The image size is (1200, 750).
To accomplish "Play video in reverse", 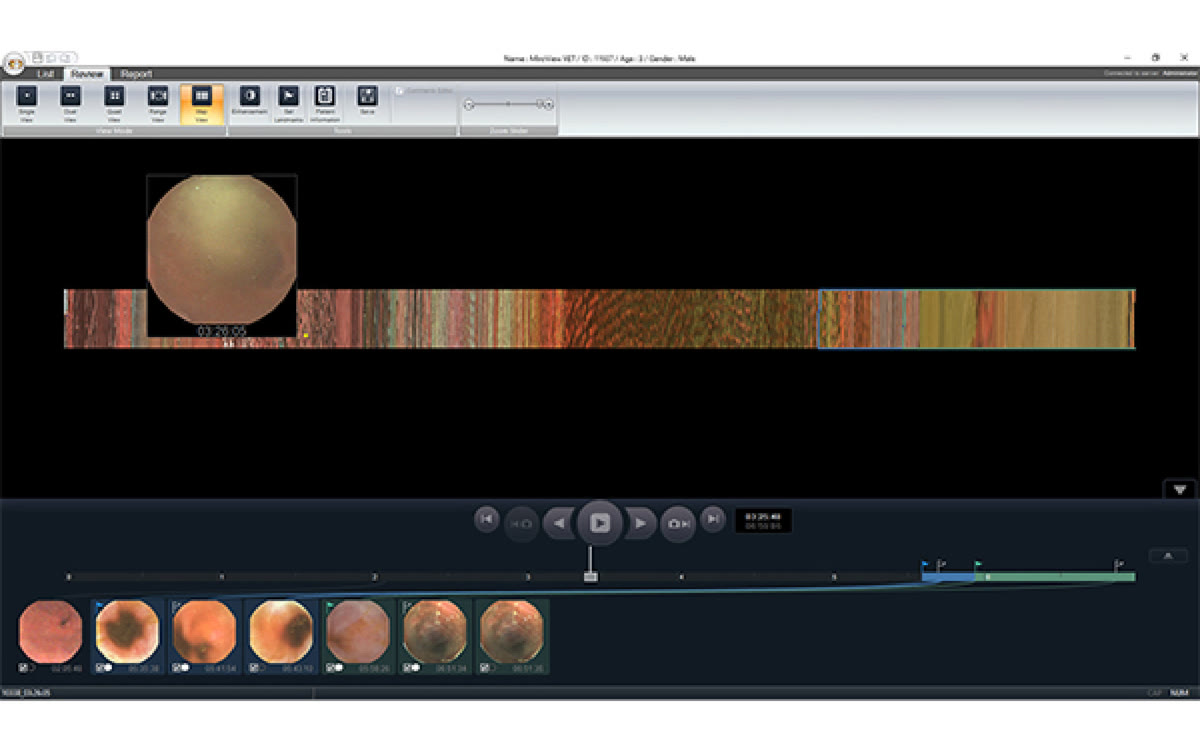I will [559, 523].
